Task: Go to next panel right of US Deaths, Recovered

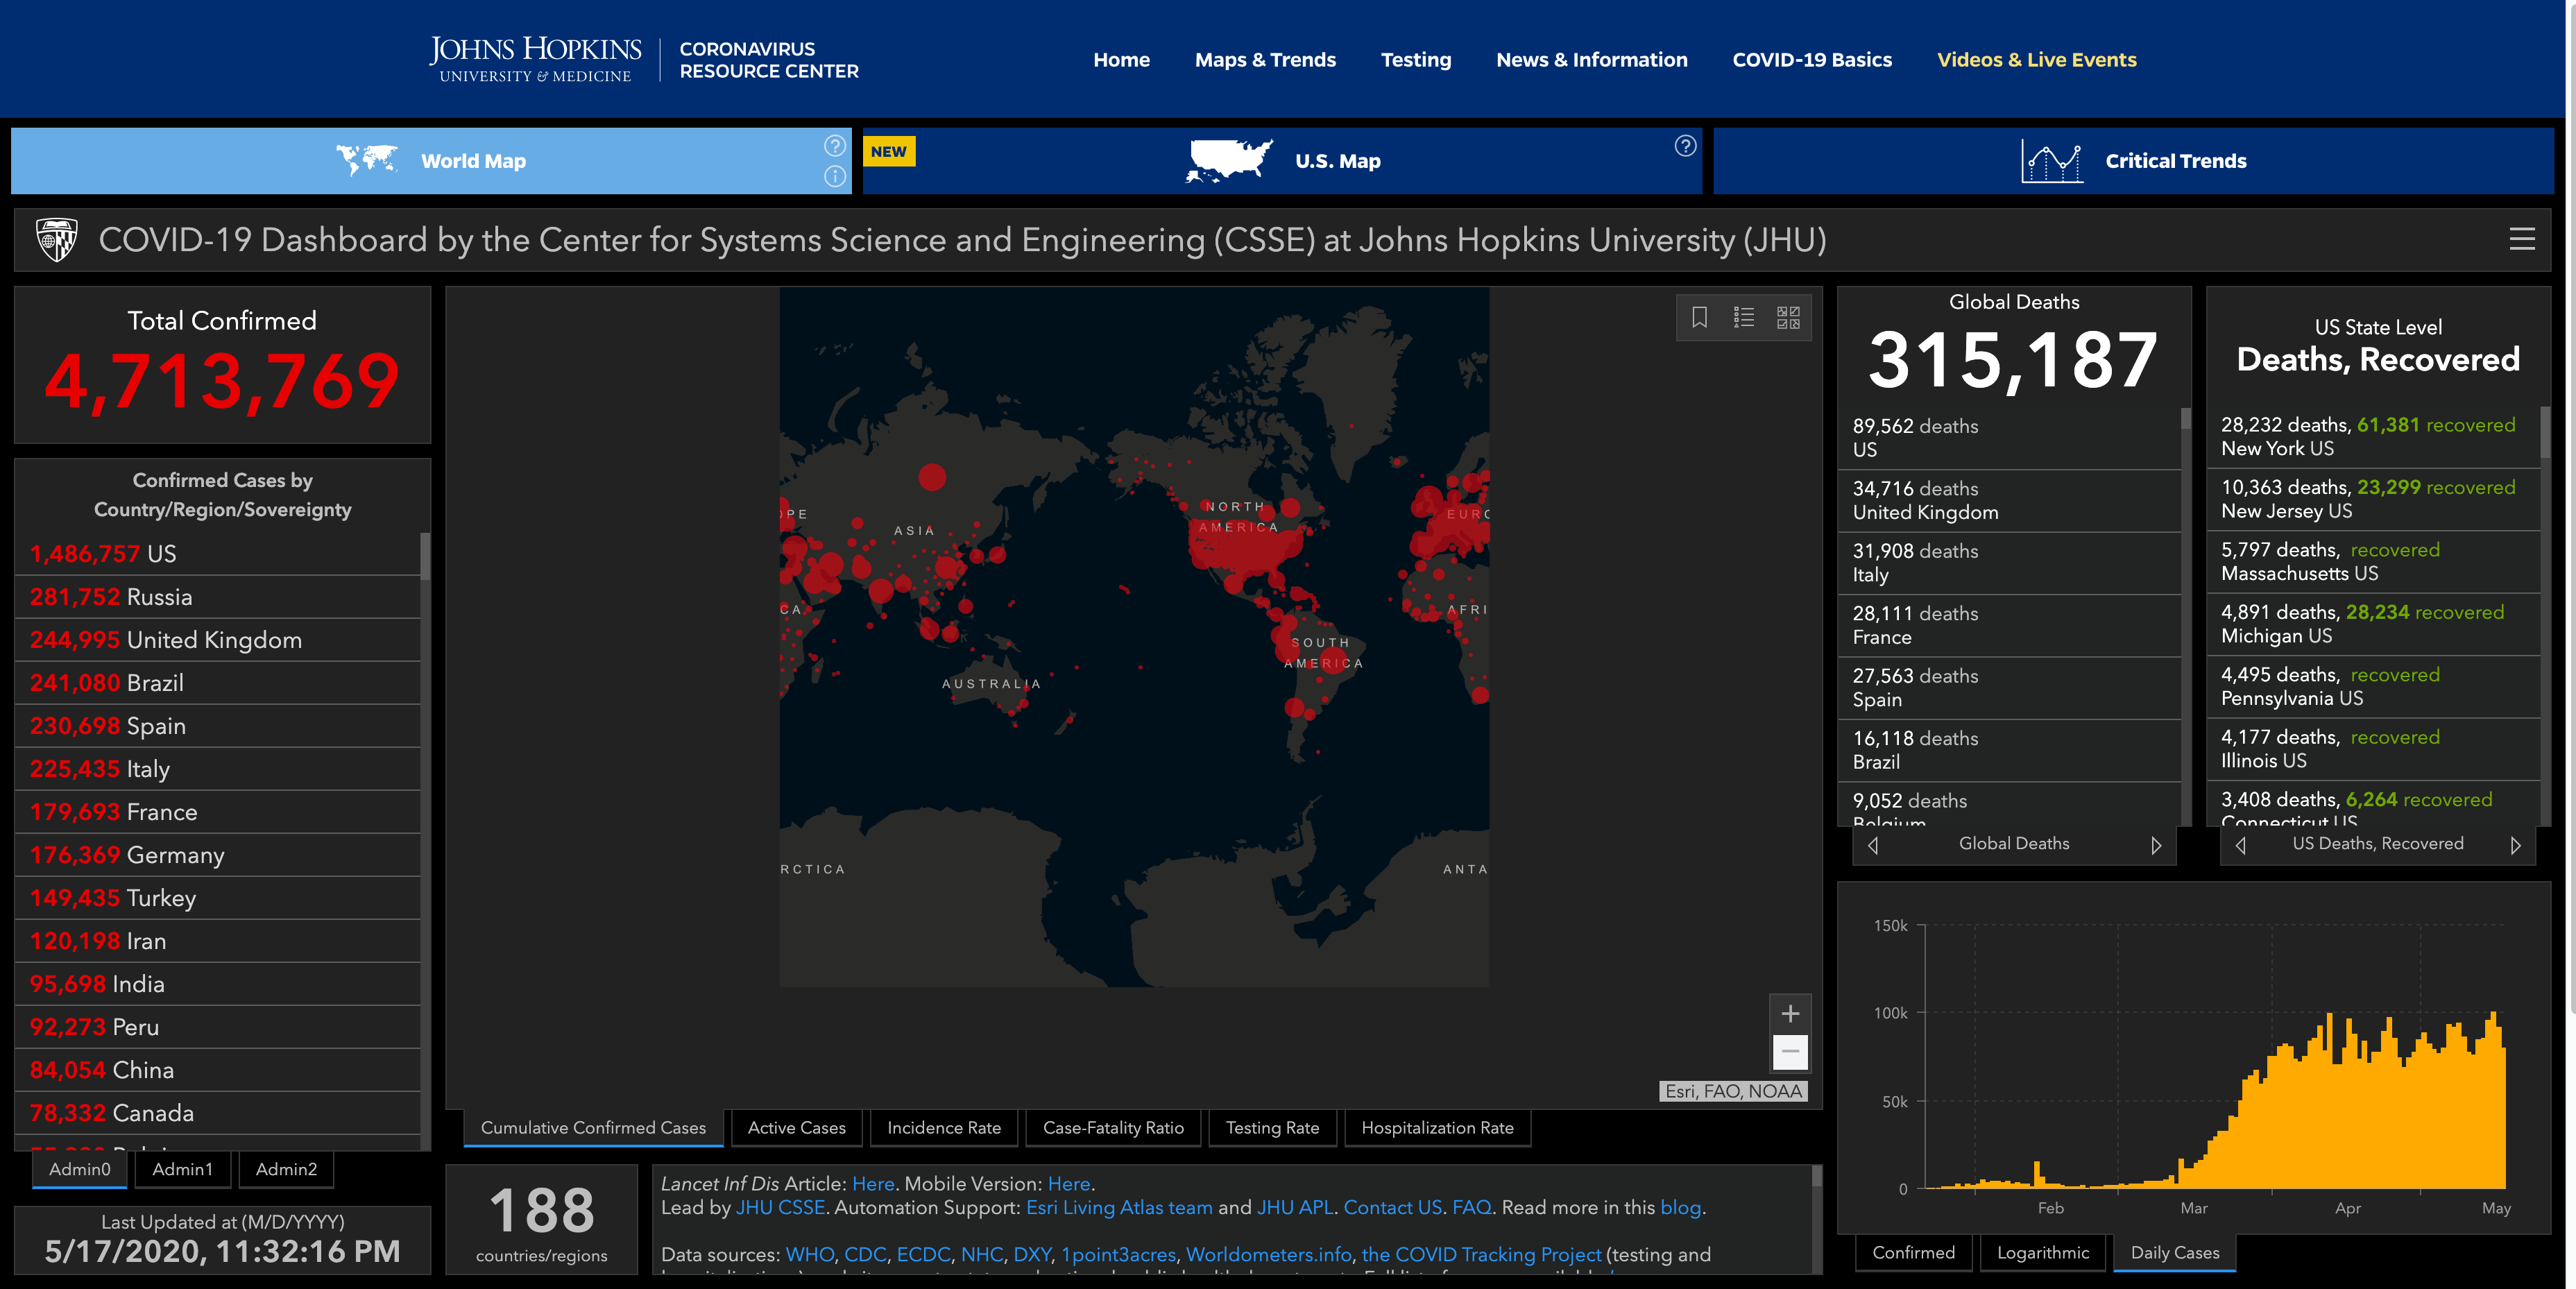Action: pos(2515,845)
